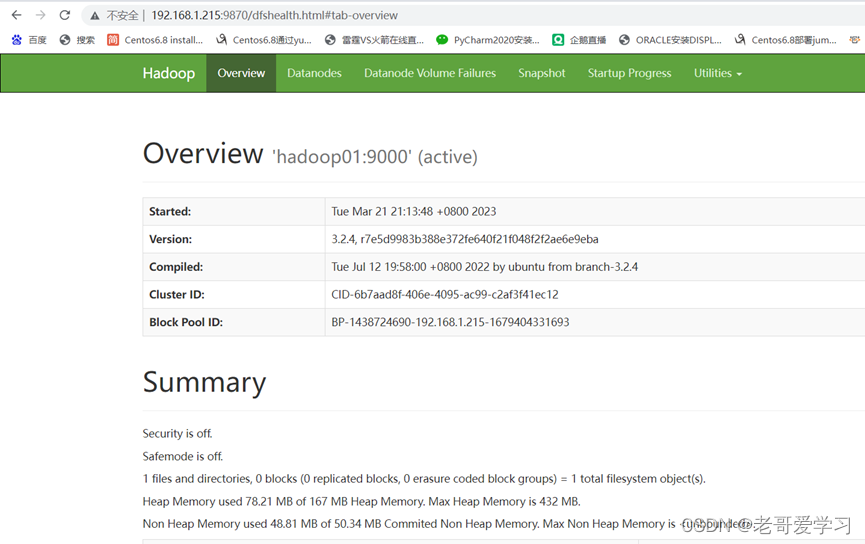Click the Overview page heading
Screen dimensions: 865x544
pyautogui.click(x=203, y=153)
